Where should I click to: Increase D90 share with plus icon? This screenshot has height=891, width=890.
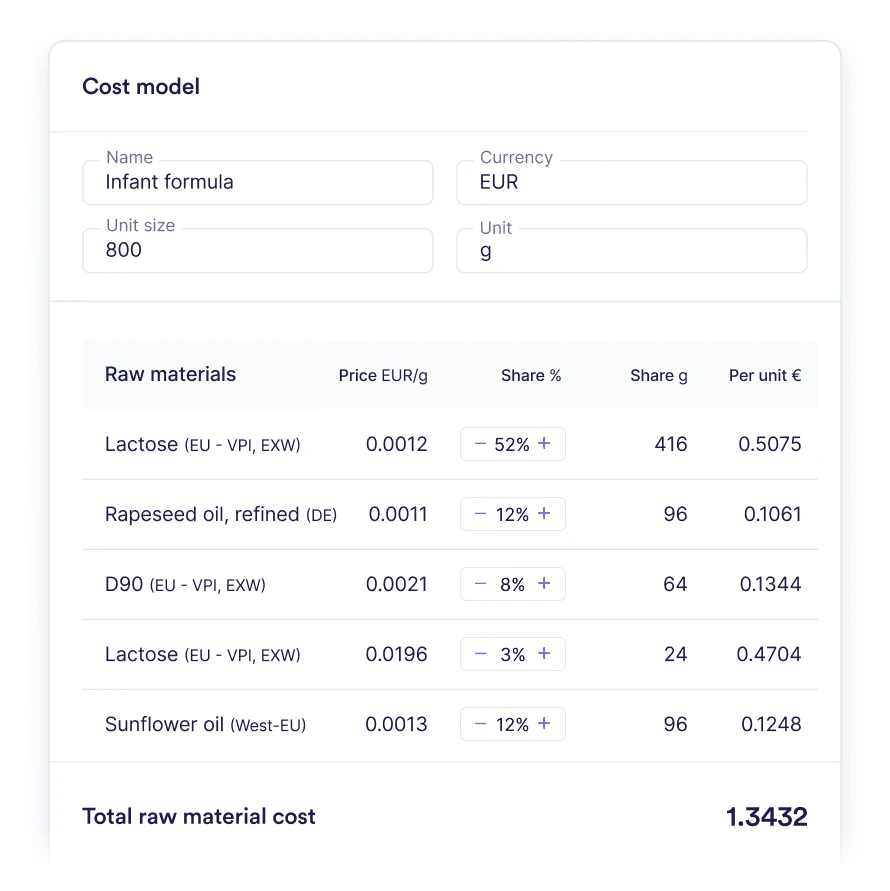tap(544, 583)
